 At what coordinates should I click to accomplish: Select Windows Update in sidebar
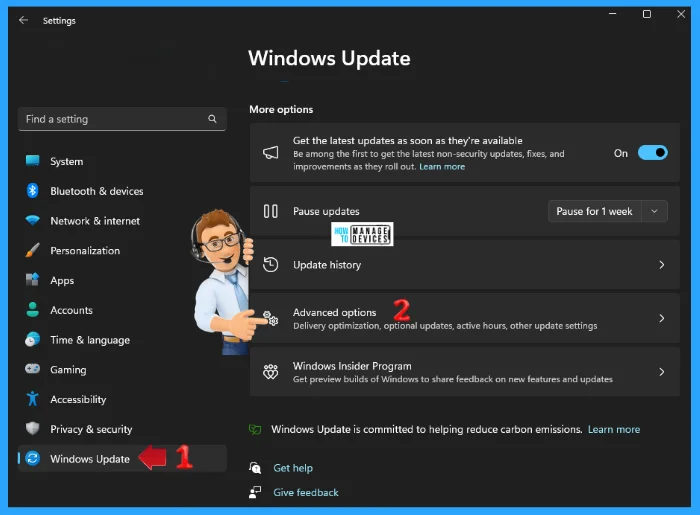pos(122,458)
